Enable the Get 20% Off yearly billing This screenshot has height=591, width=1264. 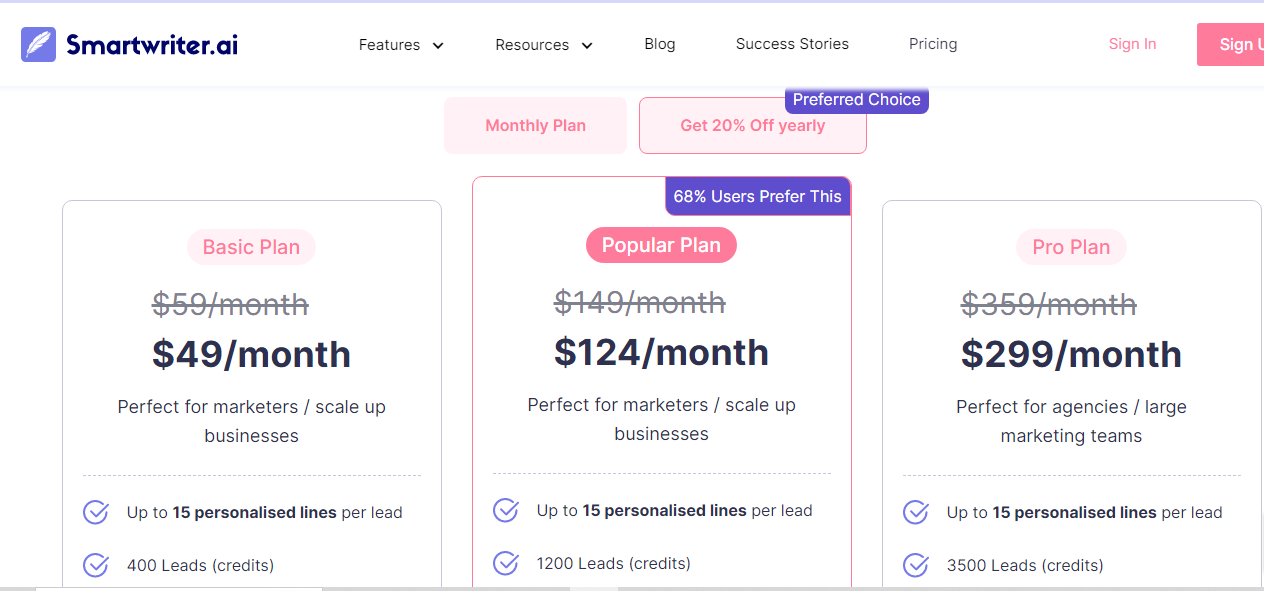[752, 125]
